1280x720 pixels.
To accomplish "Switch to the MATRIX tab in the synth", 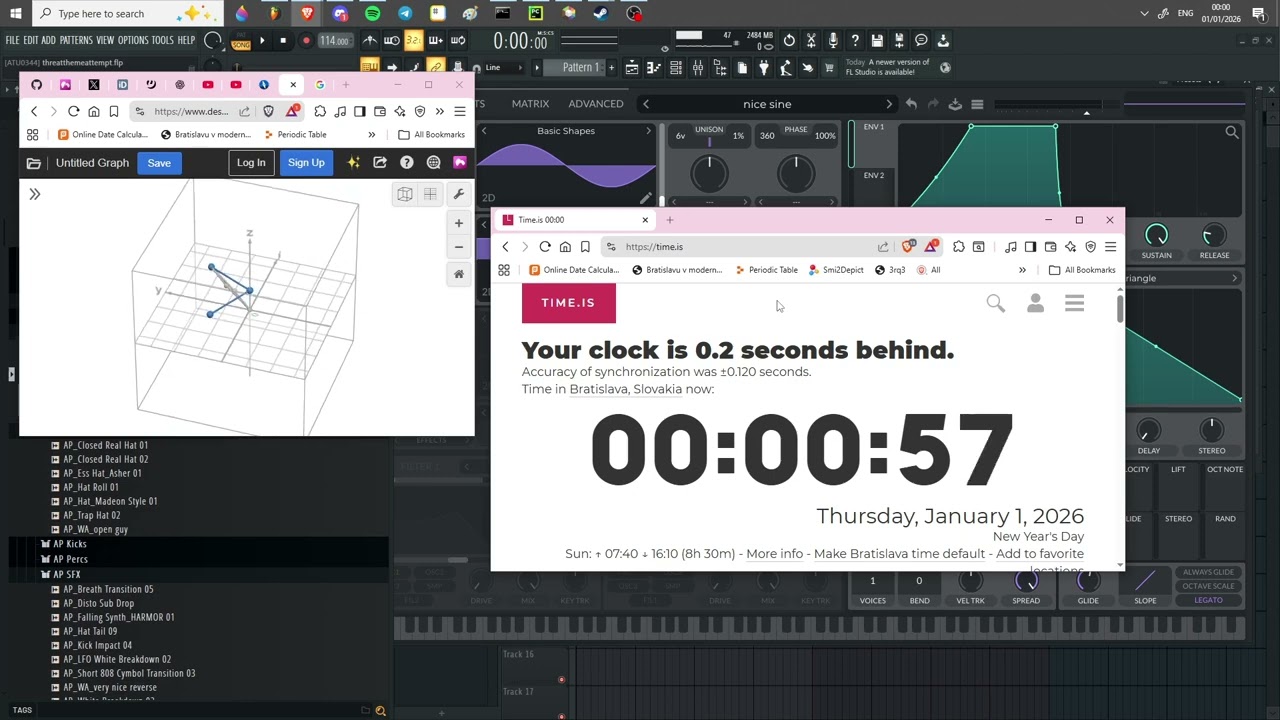I will click(x=530, y=104).
